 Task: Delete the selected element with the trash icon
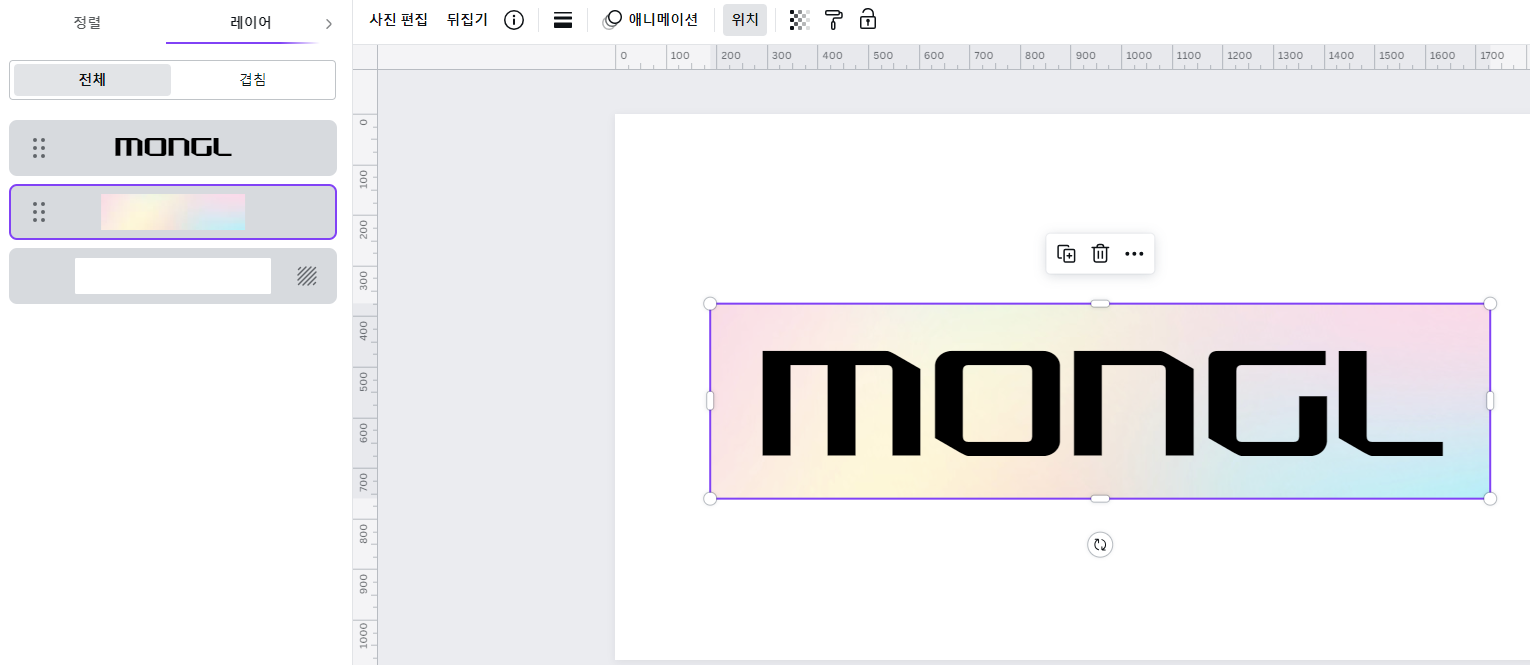pyautogui.click(x=1100, y=254)
